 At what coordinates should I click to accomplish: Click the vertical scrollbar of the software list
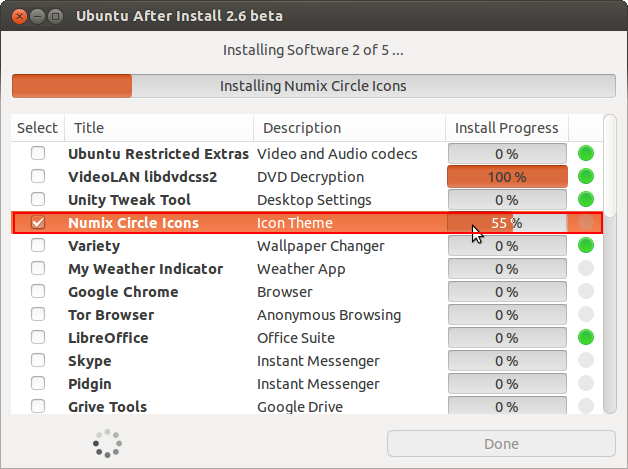[610, 264]
